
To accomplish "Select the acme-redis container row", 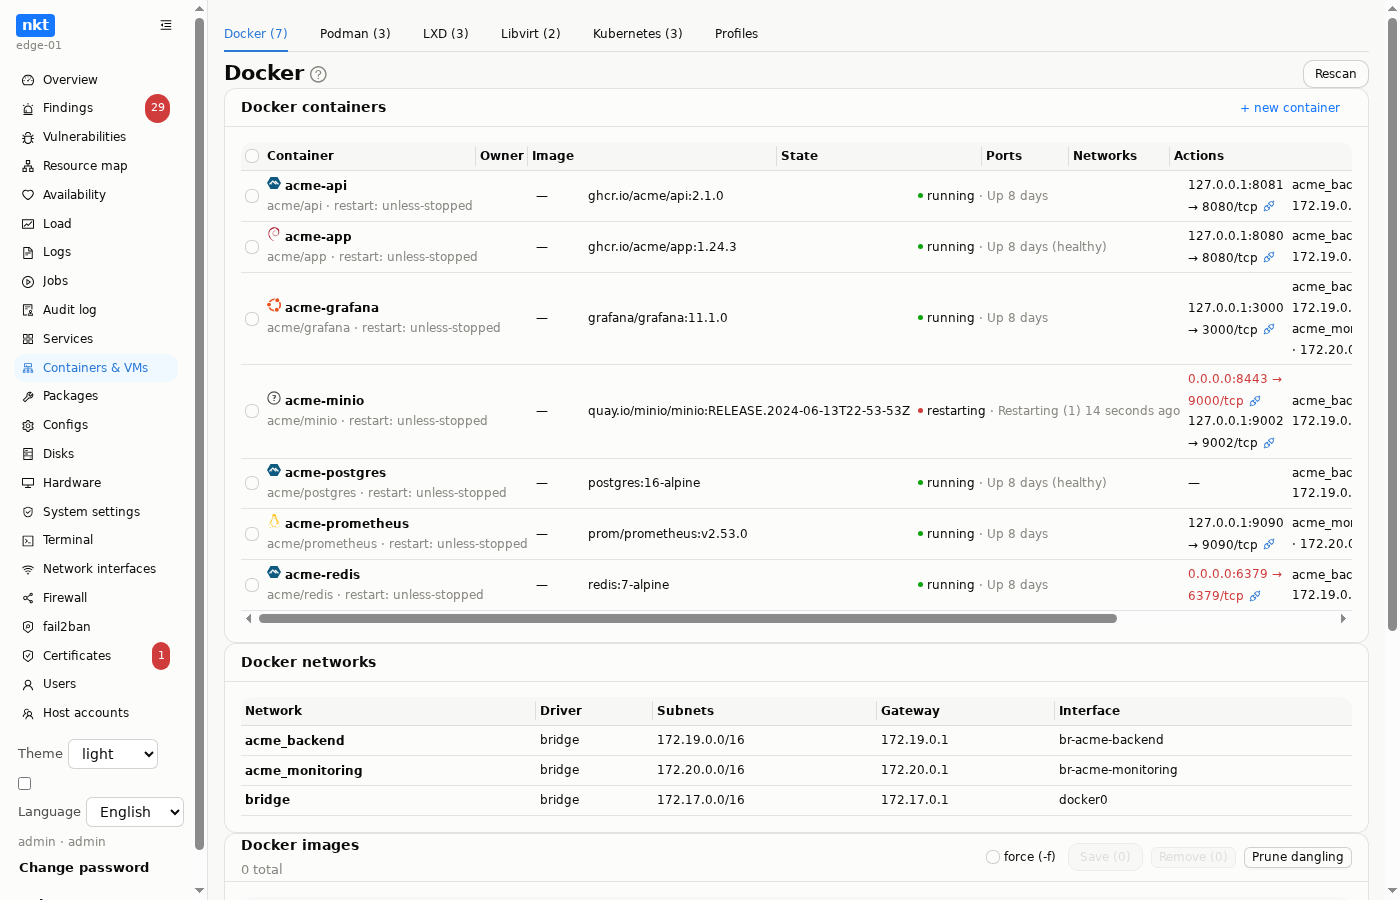I will pyautogui.click(x=252, y=585).
